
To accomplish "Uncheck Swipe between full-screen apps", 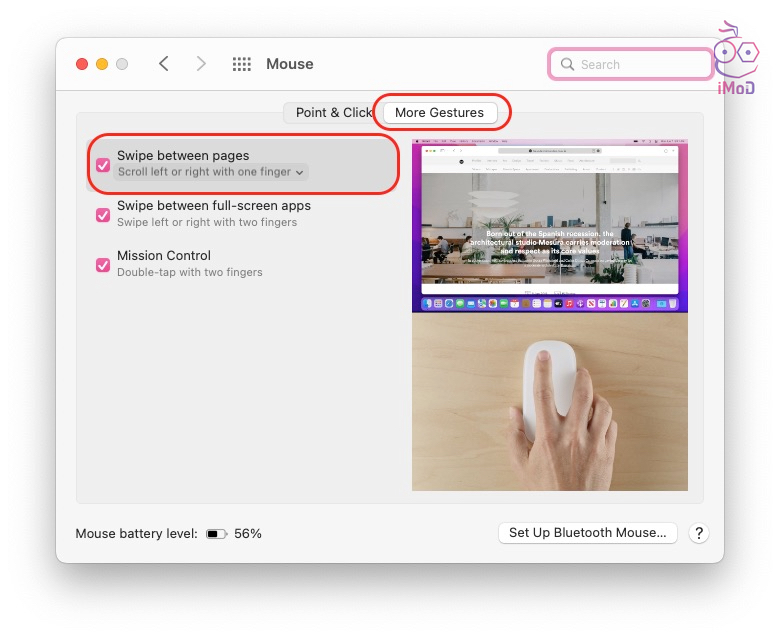I will pyautogui.click(x=103, y=215).
